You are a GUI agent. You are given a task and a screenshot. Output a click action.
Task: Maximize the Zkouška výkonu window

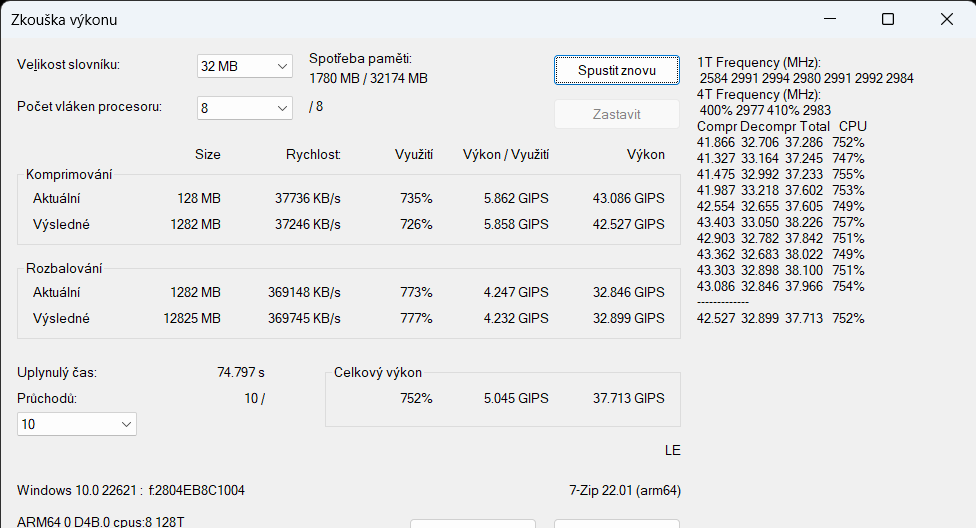click(x=888, y=19)
